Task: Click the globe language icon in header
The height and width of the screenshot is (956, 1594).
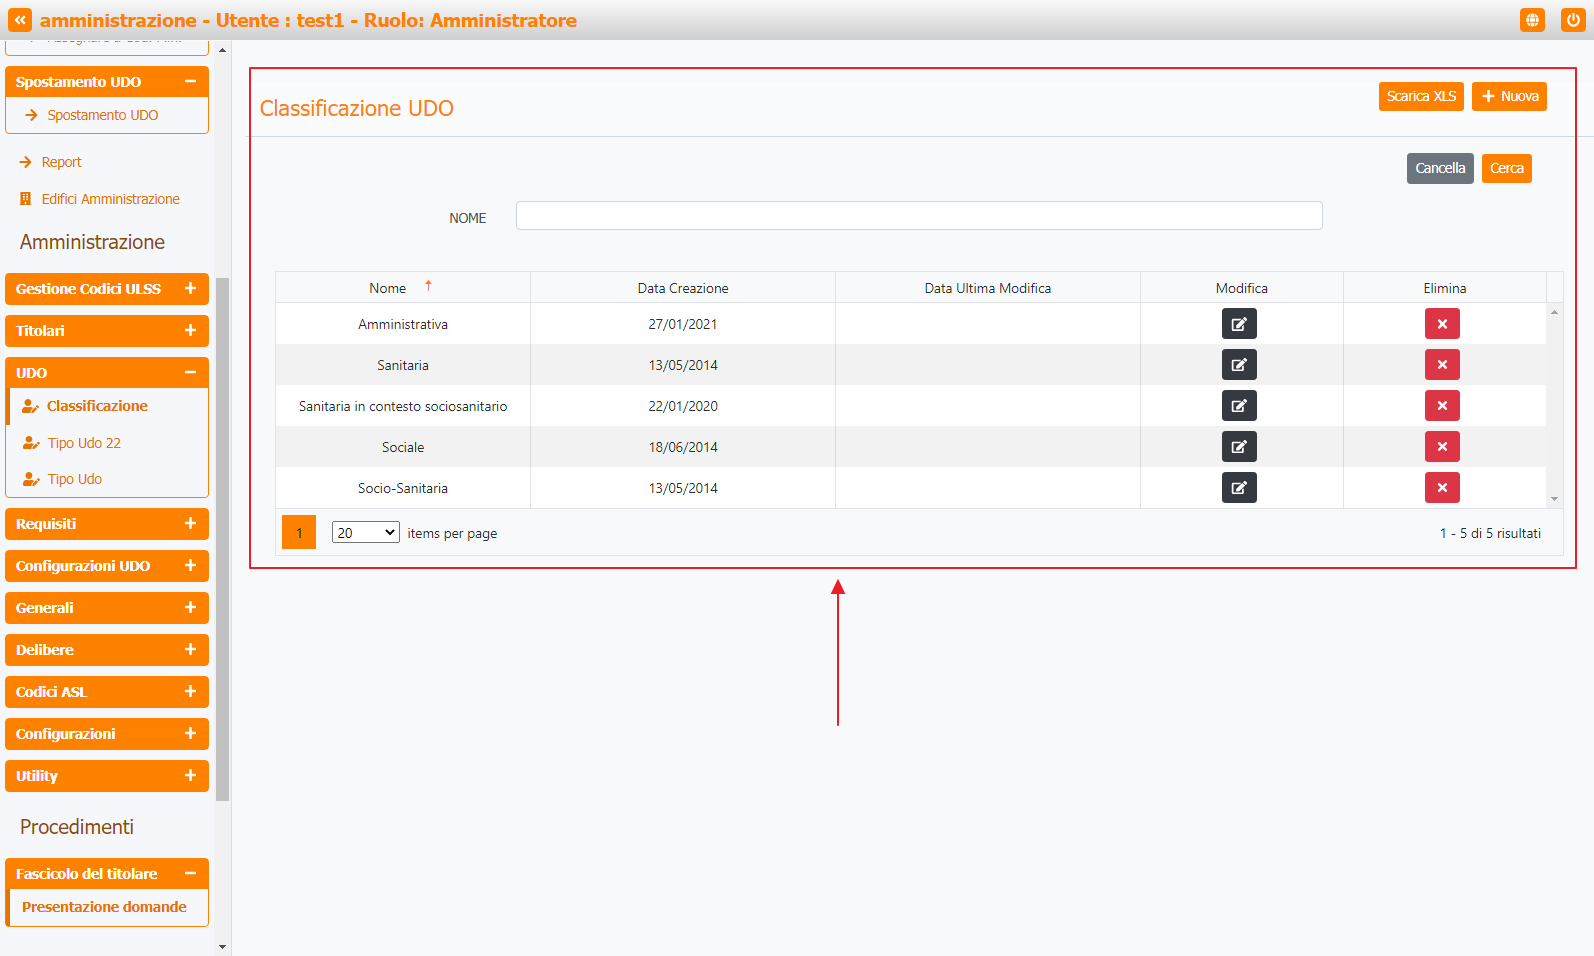Action: (1532, 20)
